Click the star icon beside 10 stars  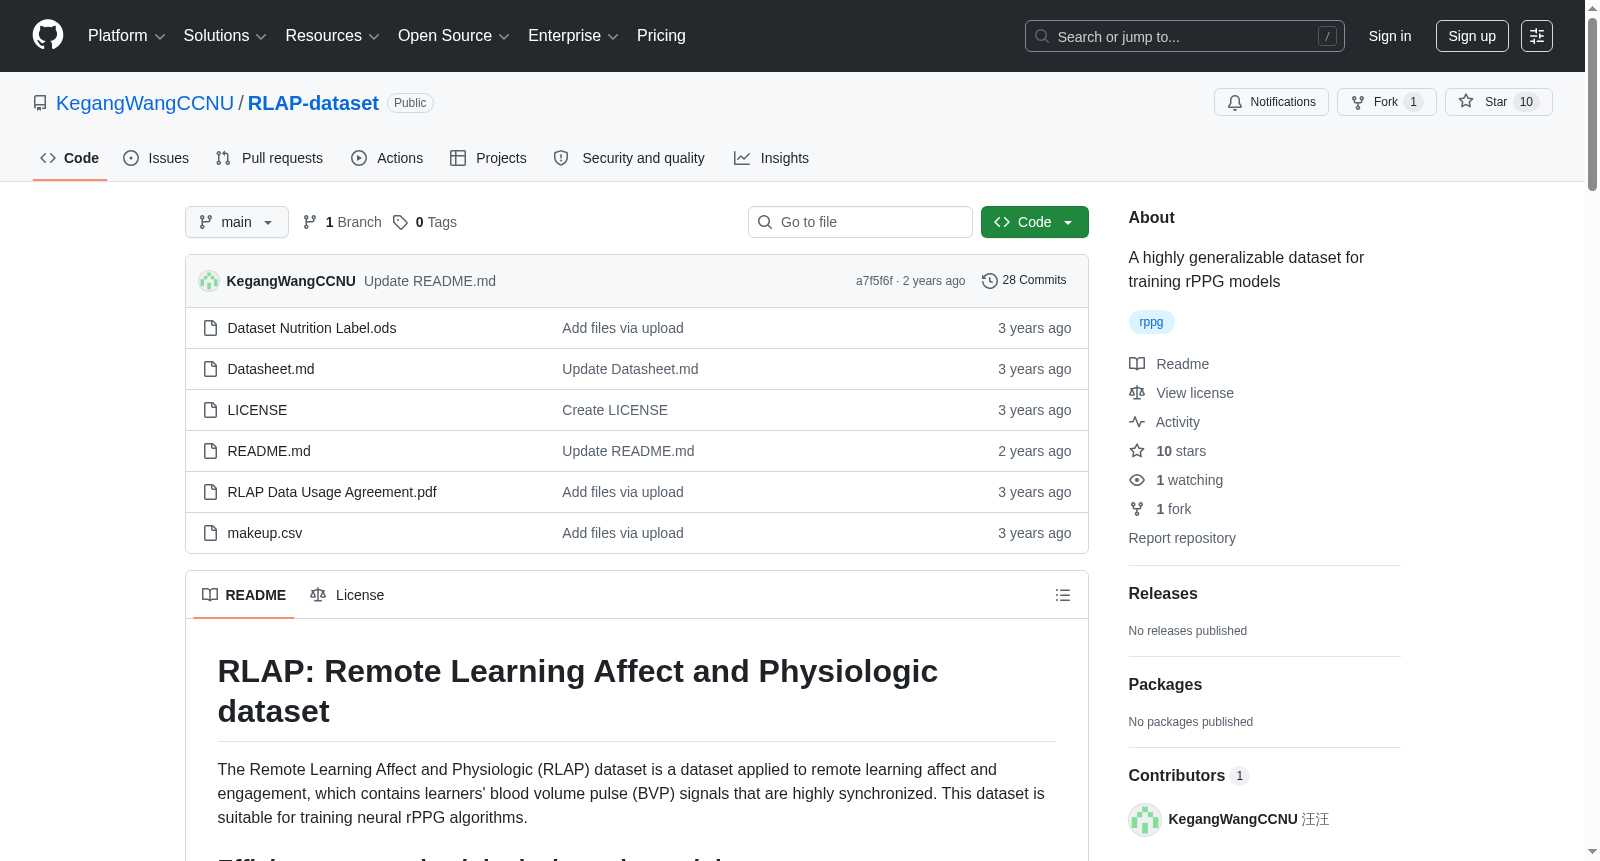pyautogui.click(x=1137, y=451)
